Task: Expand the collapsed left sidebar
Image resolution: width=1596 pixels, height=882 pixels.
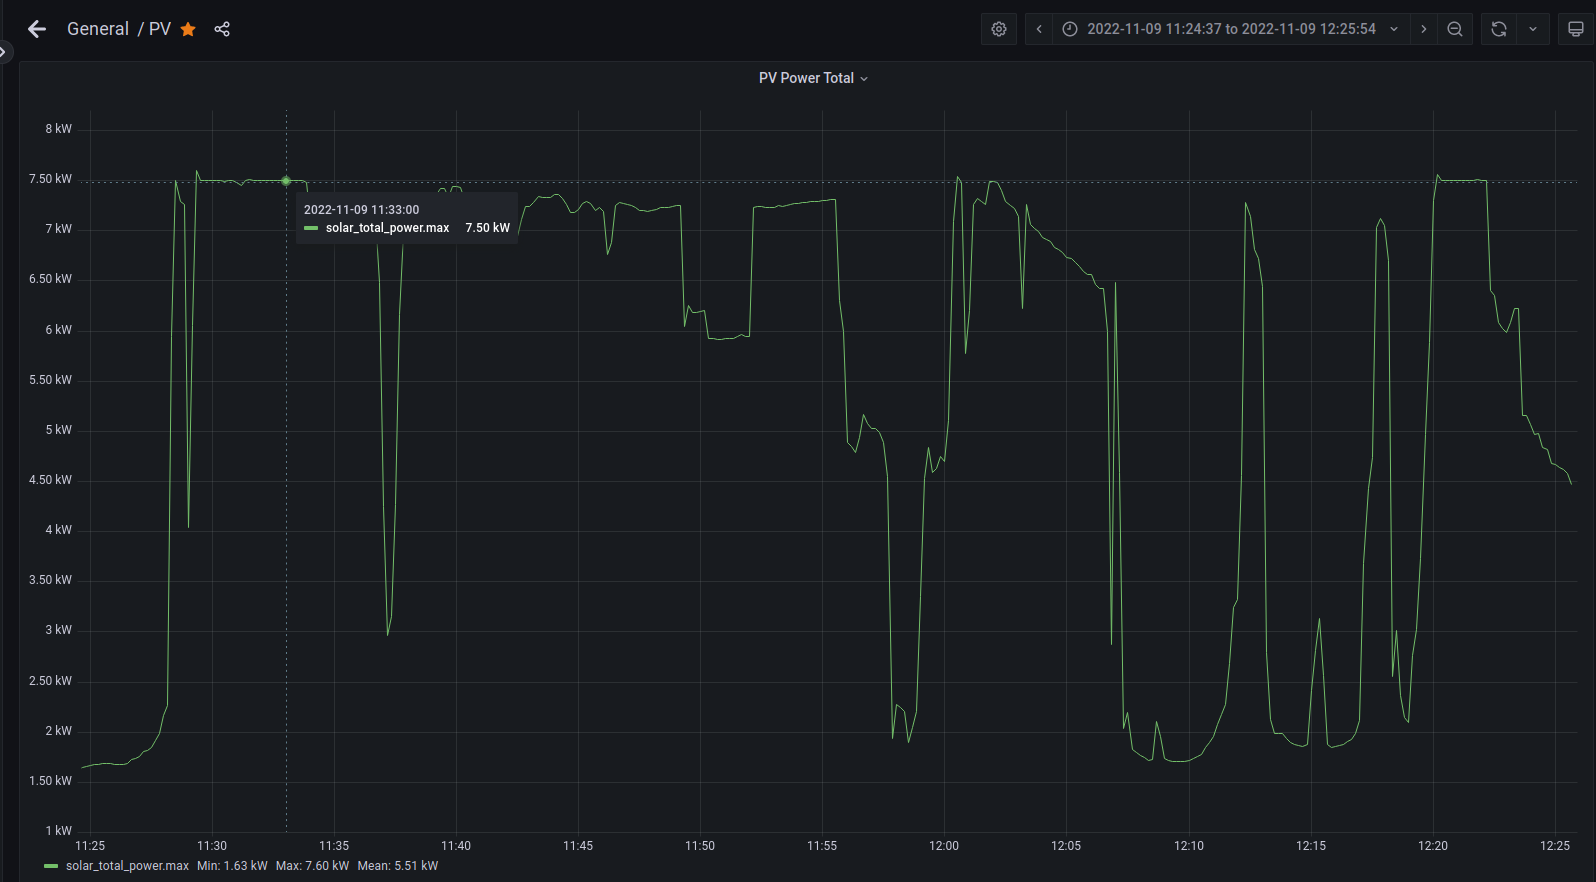Action: pos(4,50)
